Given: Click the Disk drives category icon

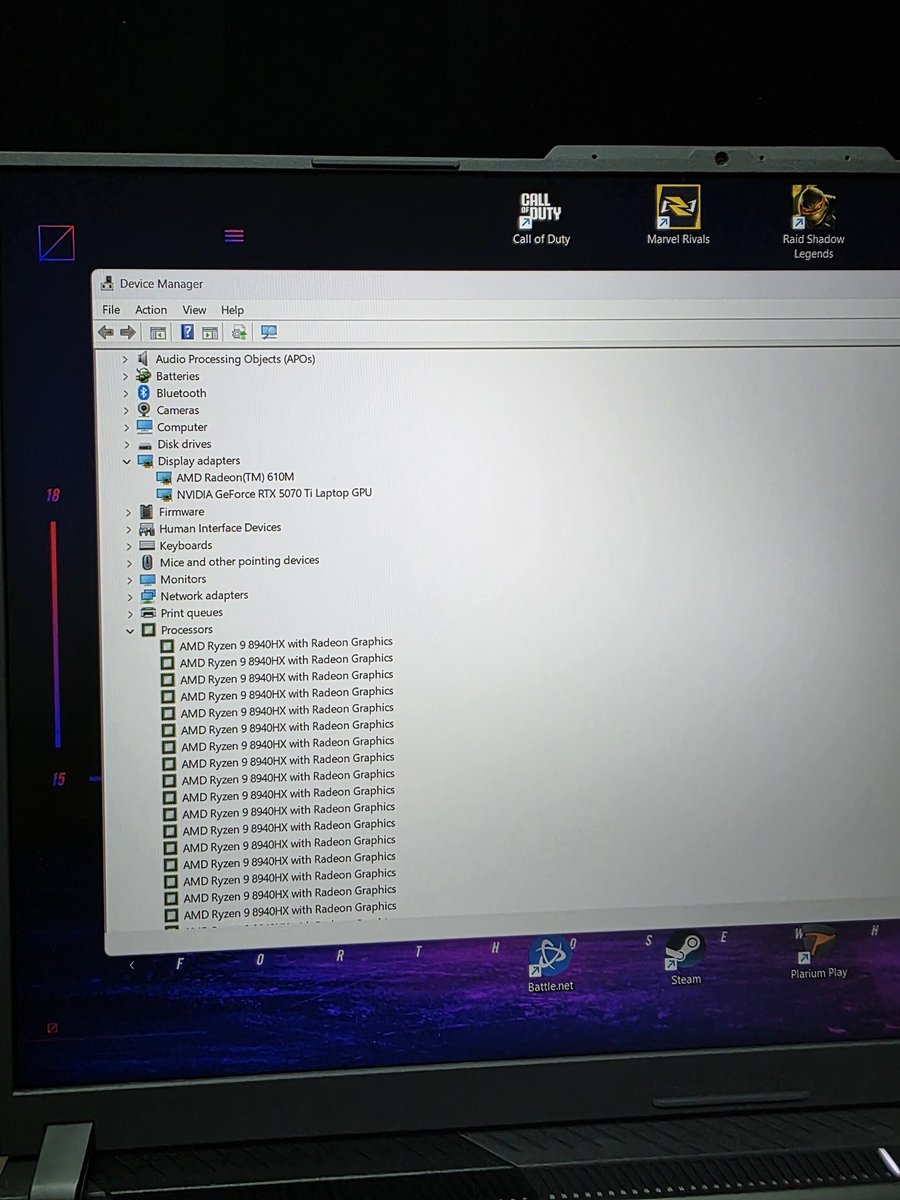Looking at the screenshot, I should coord(145,444).
